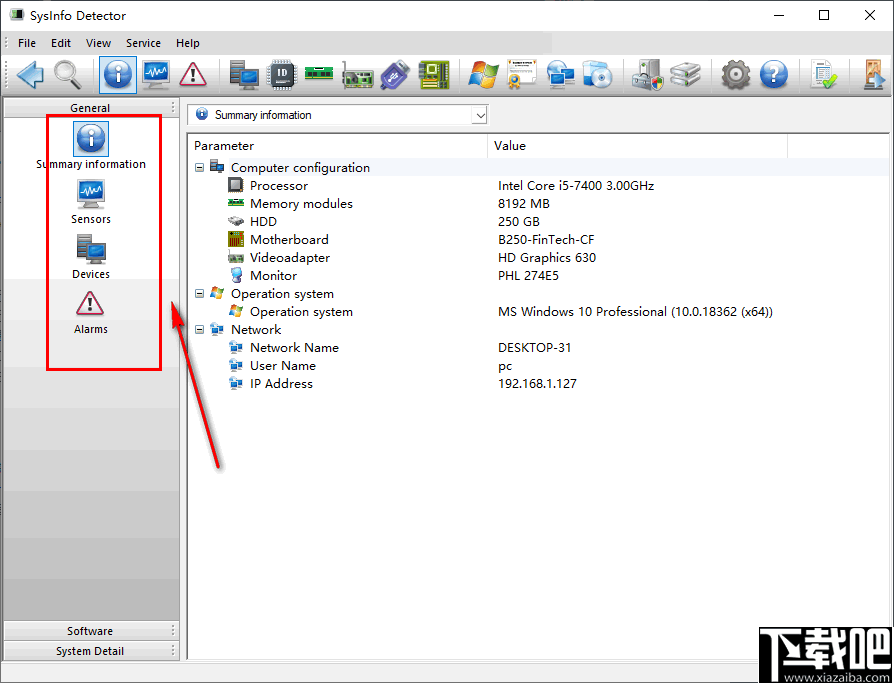Open the View menu
This screenshot has width=894, height=683.
coord(98,43)
